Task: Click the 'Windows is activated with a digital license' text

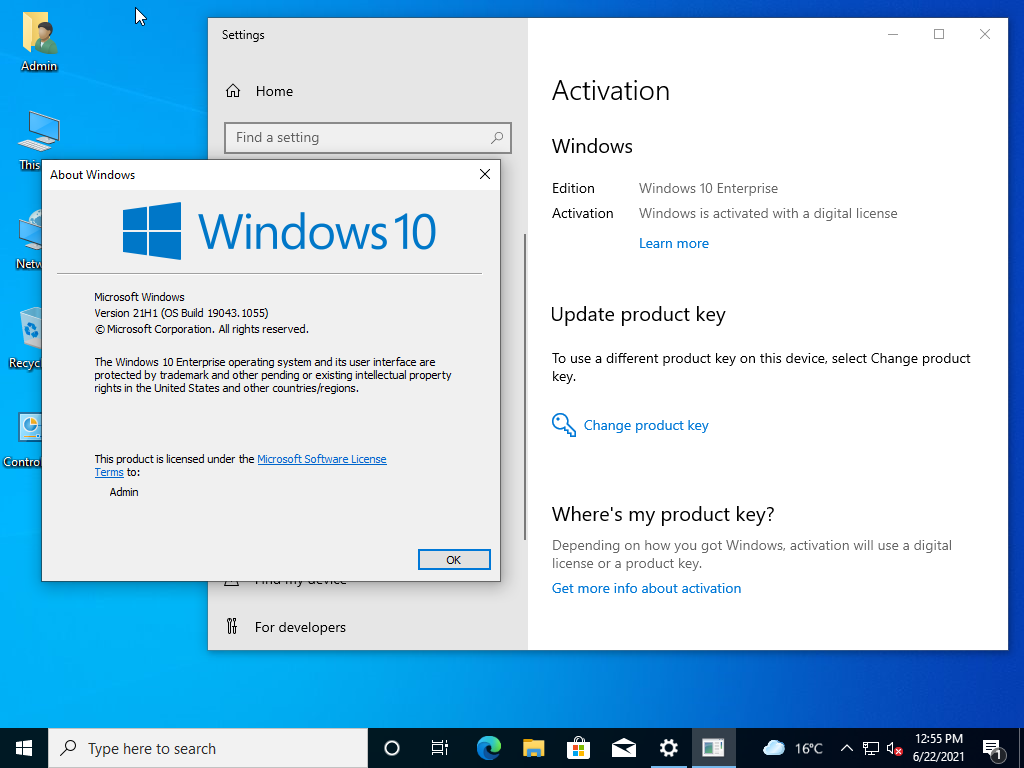Action: coord(768,214)
